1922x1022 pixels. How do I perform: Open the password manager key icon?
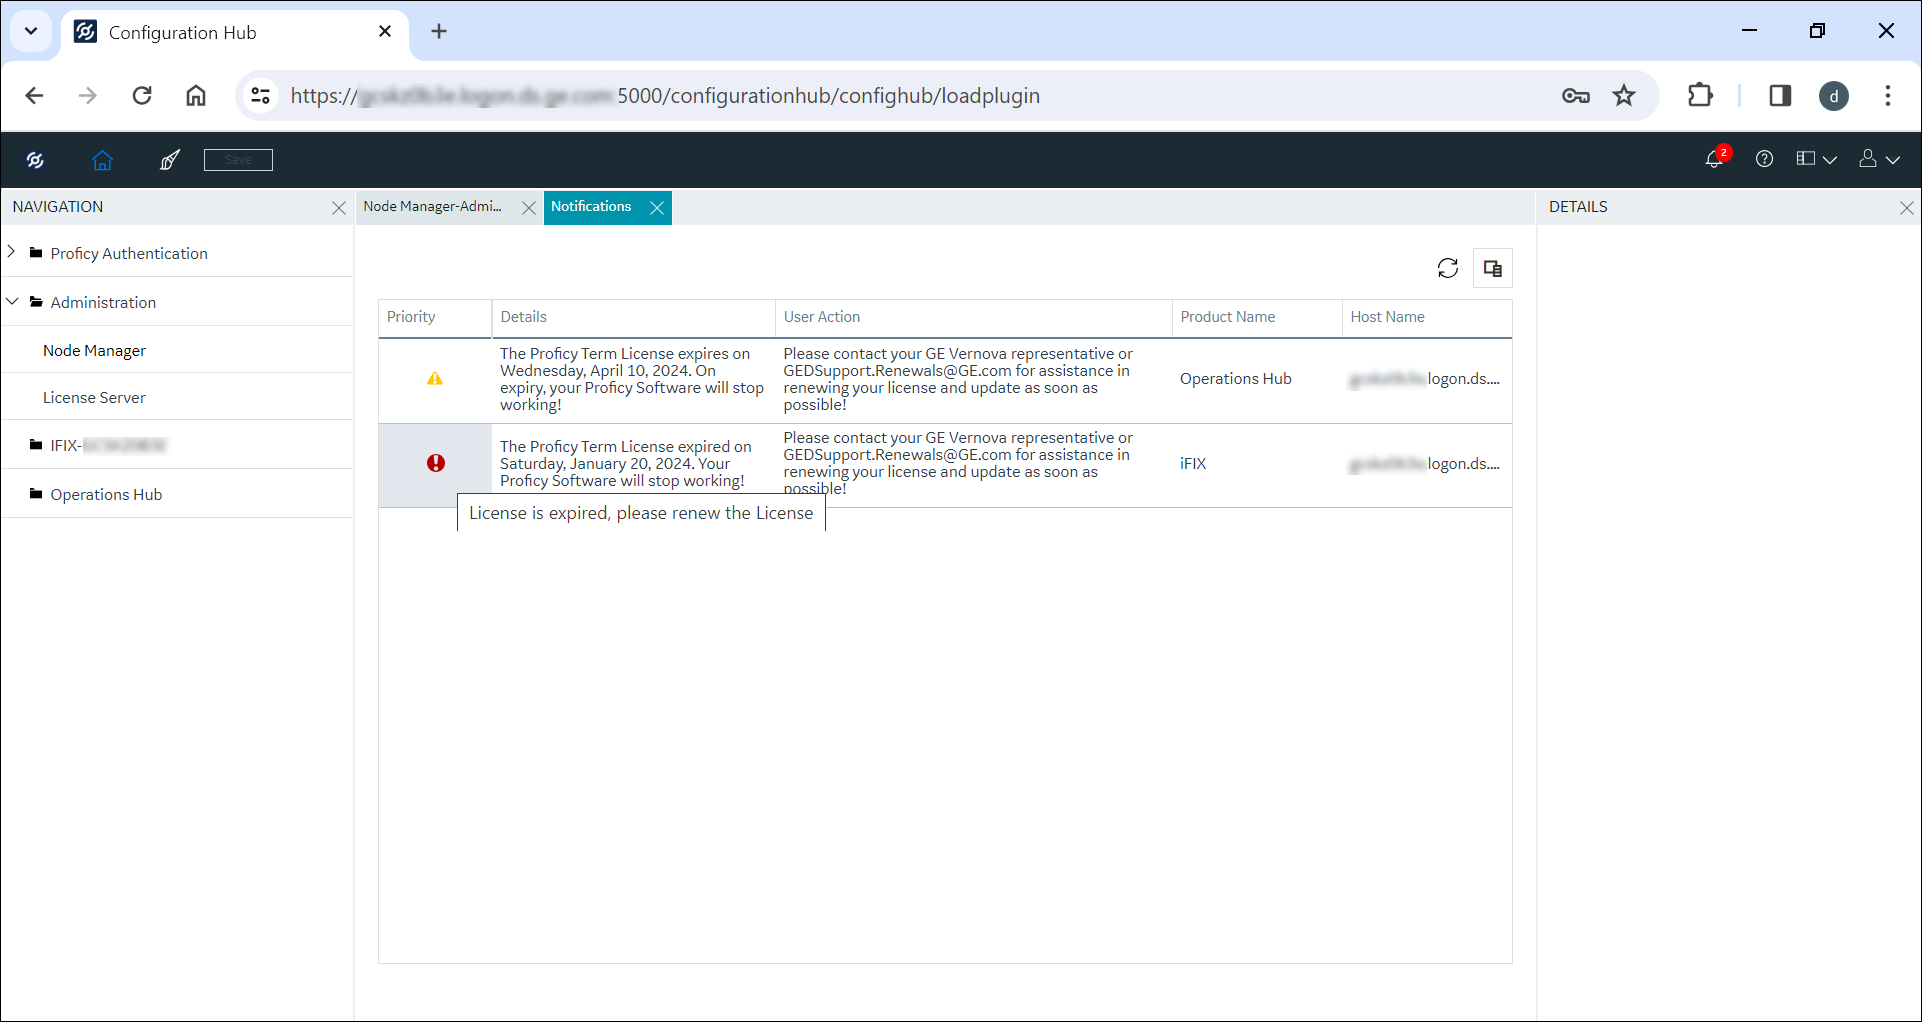click(1576, 96)
